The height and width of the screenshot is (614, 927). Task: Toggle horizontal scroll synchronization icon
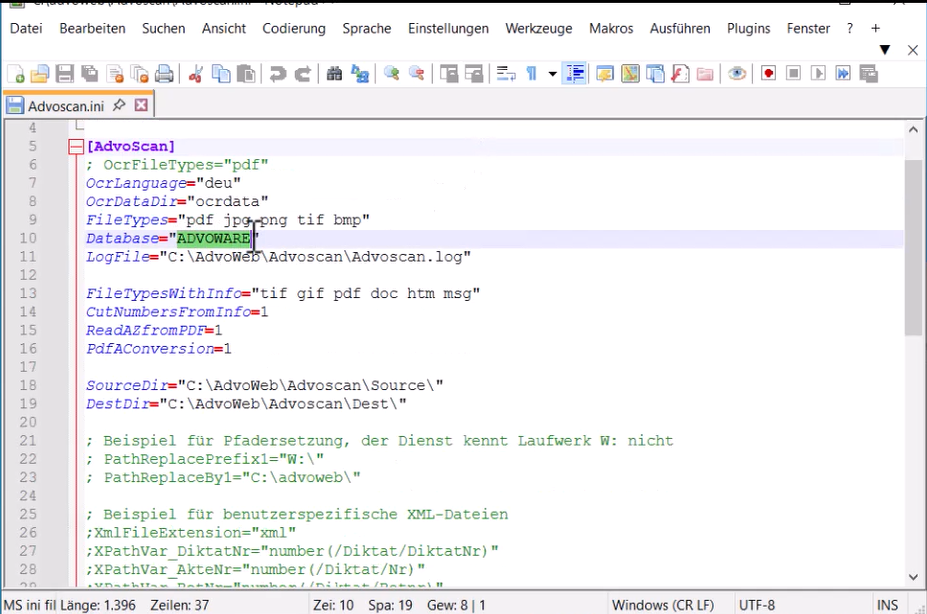[474, 74]
